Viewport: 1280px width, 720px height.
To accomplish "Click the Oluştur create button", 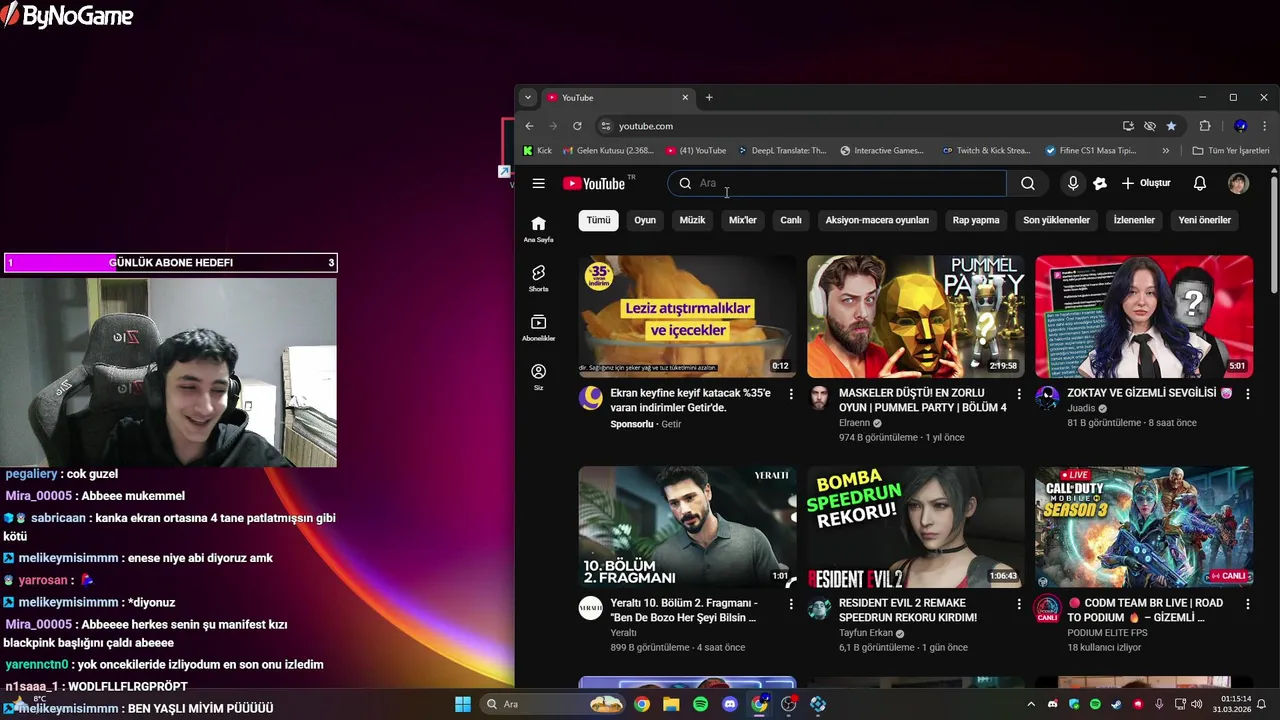I will click(x=1146, y=183).
